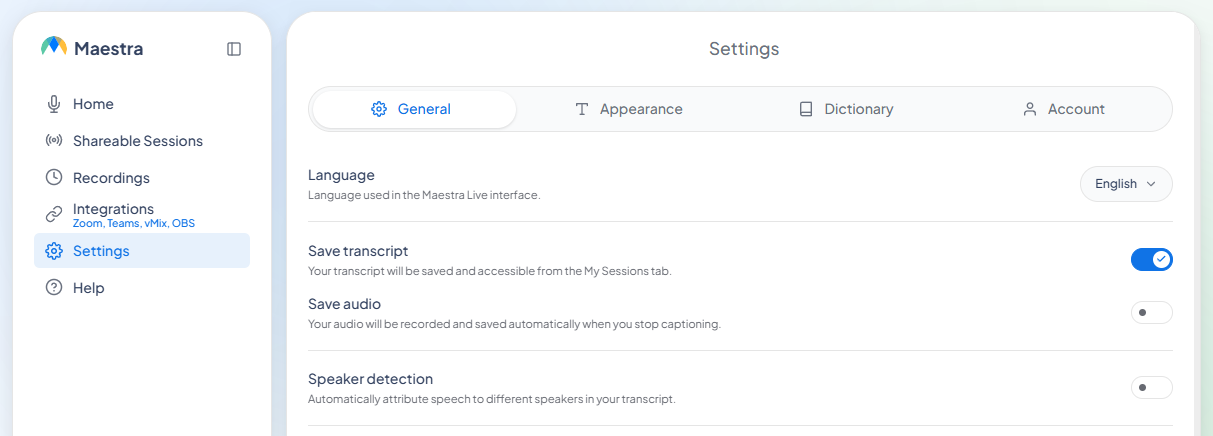
Task: Click 'Language used in the Maestra Live interface' text
Action: (424, 195)
